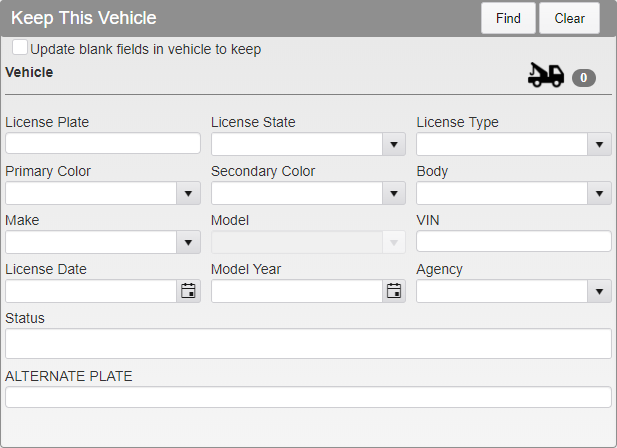Focus the License Plate text field

[103, 143]
